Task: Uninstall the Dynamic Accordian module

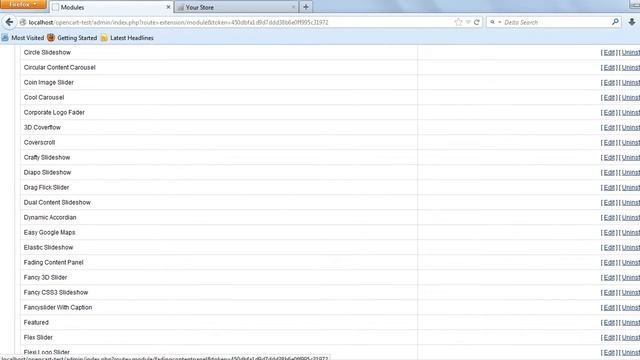Action: (631, 218)
